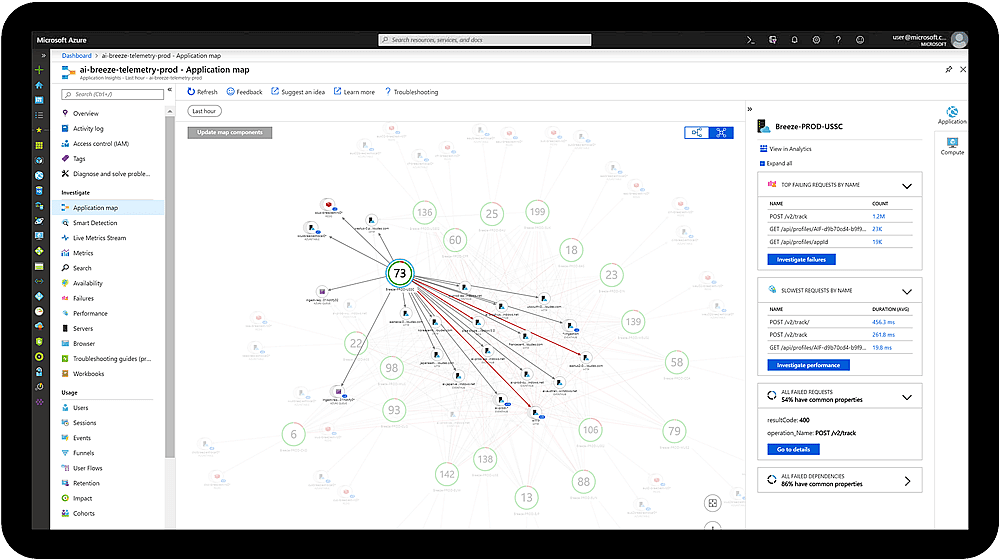
Task: Click the zoom-to-fit button on the map
Action: (712, 503)
